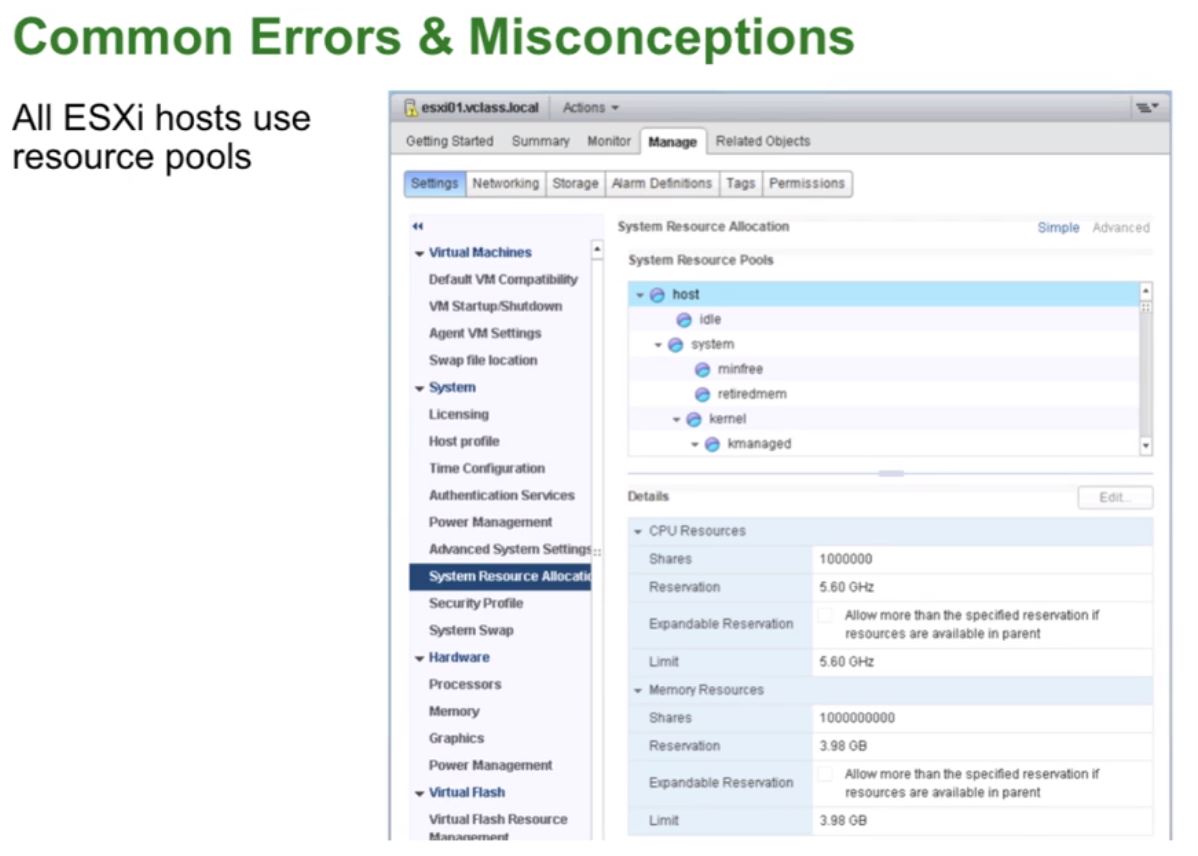Click the Edit button in Details
The height and width of the screenshot is (856, 1198).
(x=1114, y=497)
